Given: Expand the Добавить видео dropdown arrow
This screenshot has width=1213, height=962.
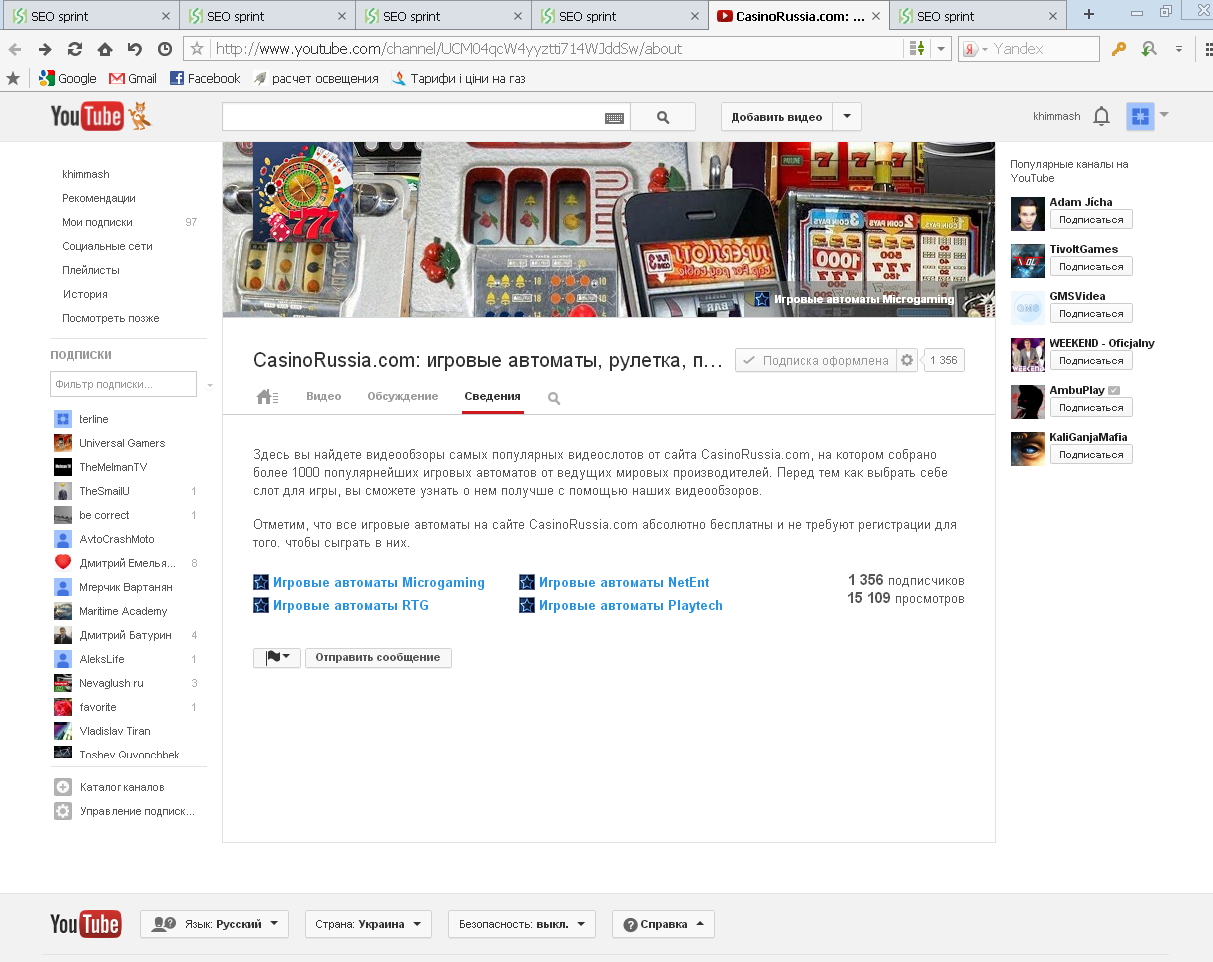Looking at the screenshot, I should click(x=847, y=117).
